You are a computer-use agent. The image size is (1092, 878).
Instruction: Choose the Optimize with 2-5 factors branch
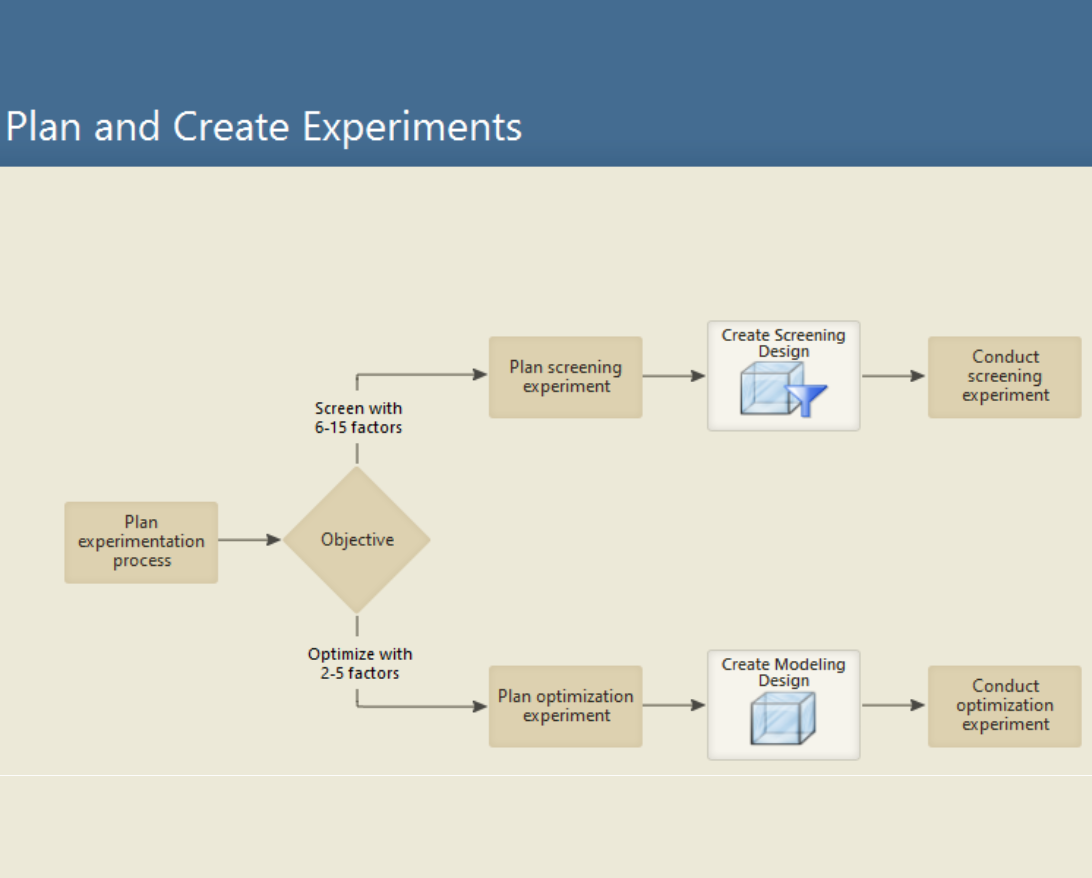(359, 663)
